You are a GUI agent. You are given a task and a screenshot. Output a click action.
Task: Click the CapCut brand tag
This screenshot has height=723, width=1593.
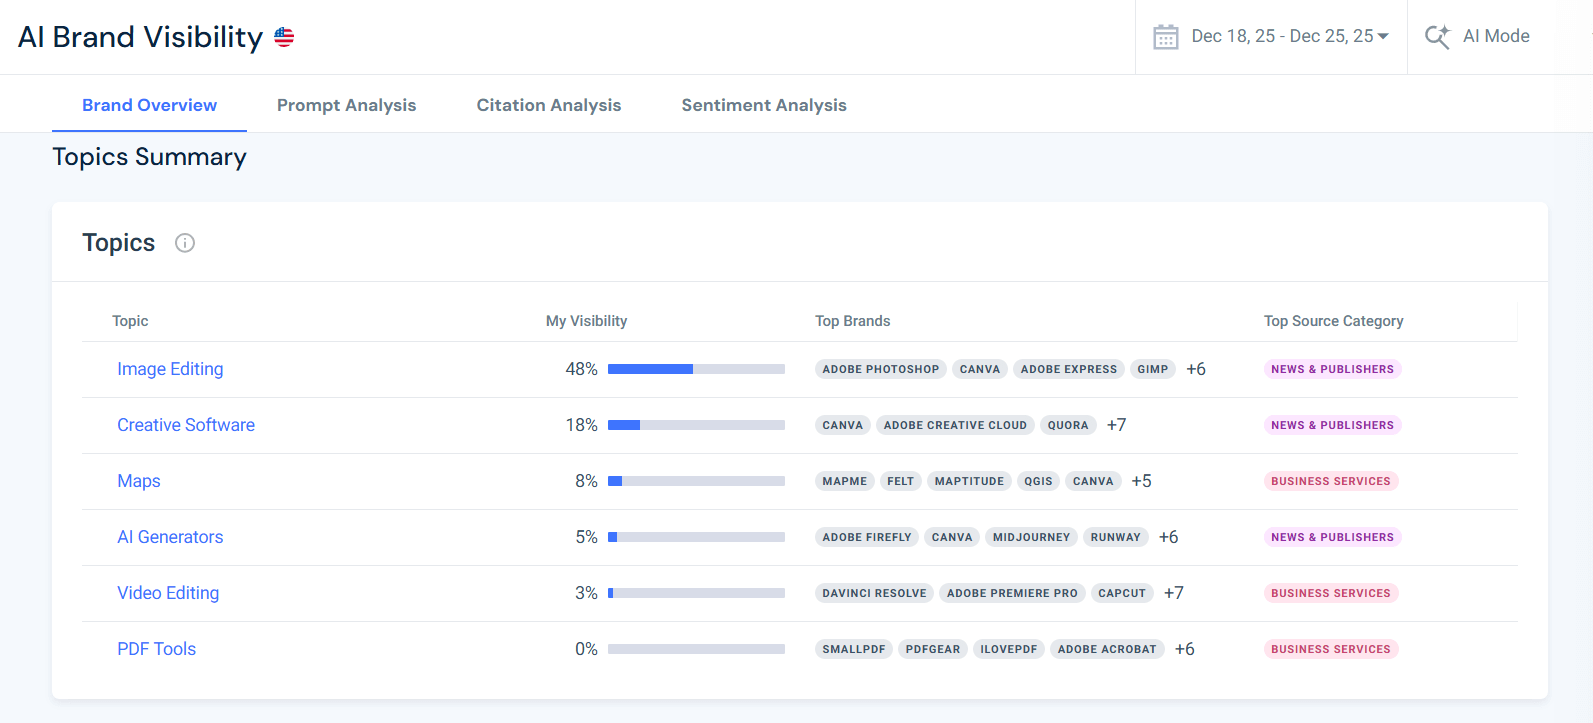[x=1122, y=593]
